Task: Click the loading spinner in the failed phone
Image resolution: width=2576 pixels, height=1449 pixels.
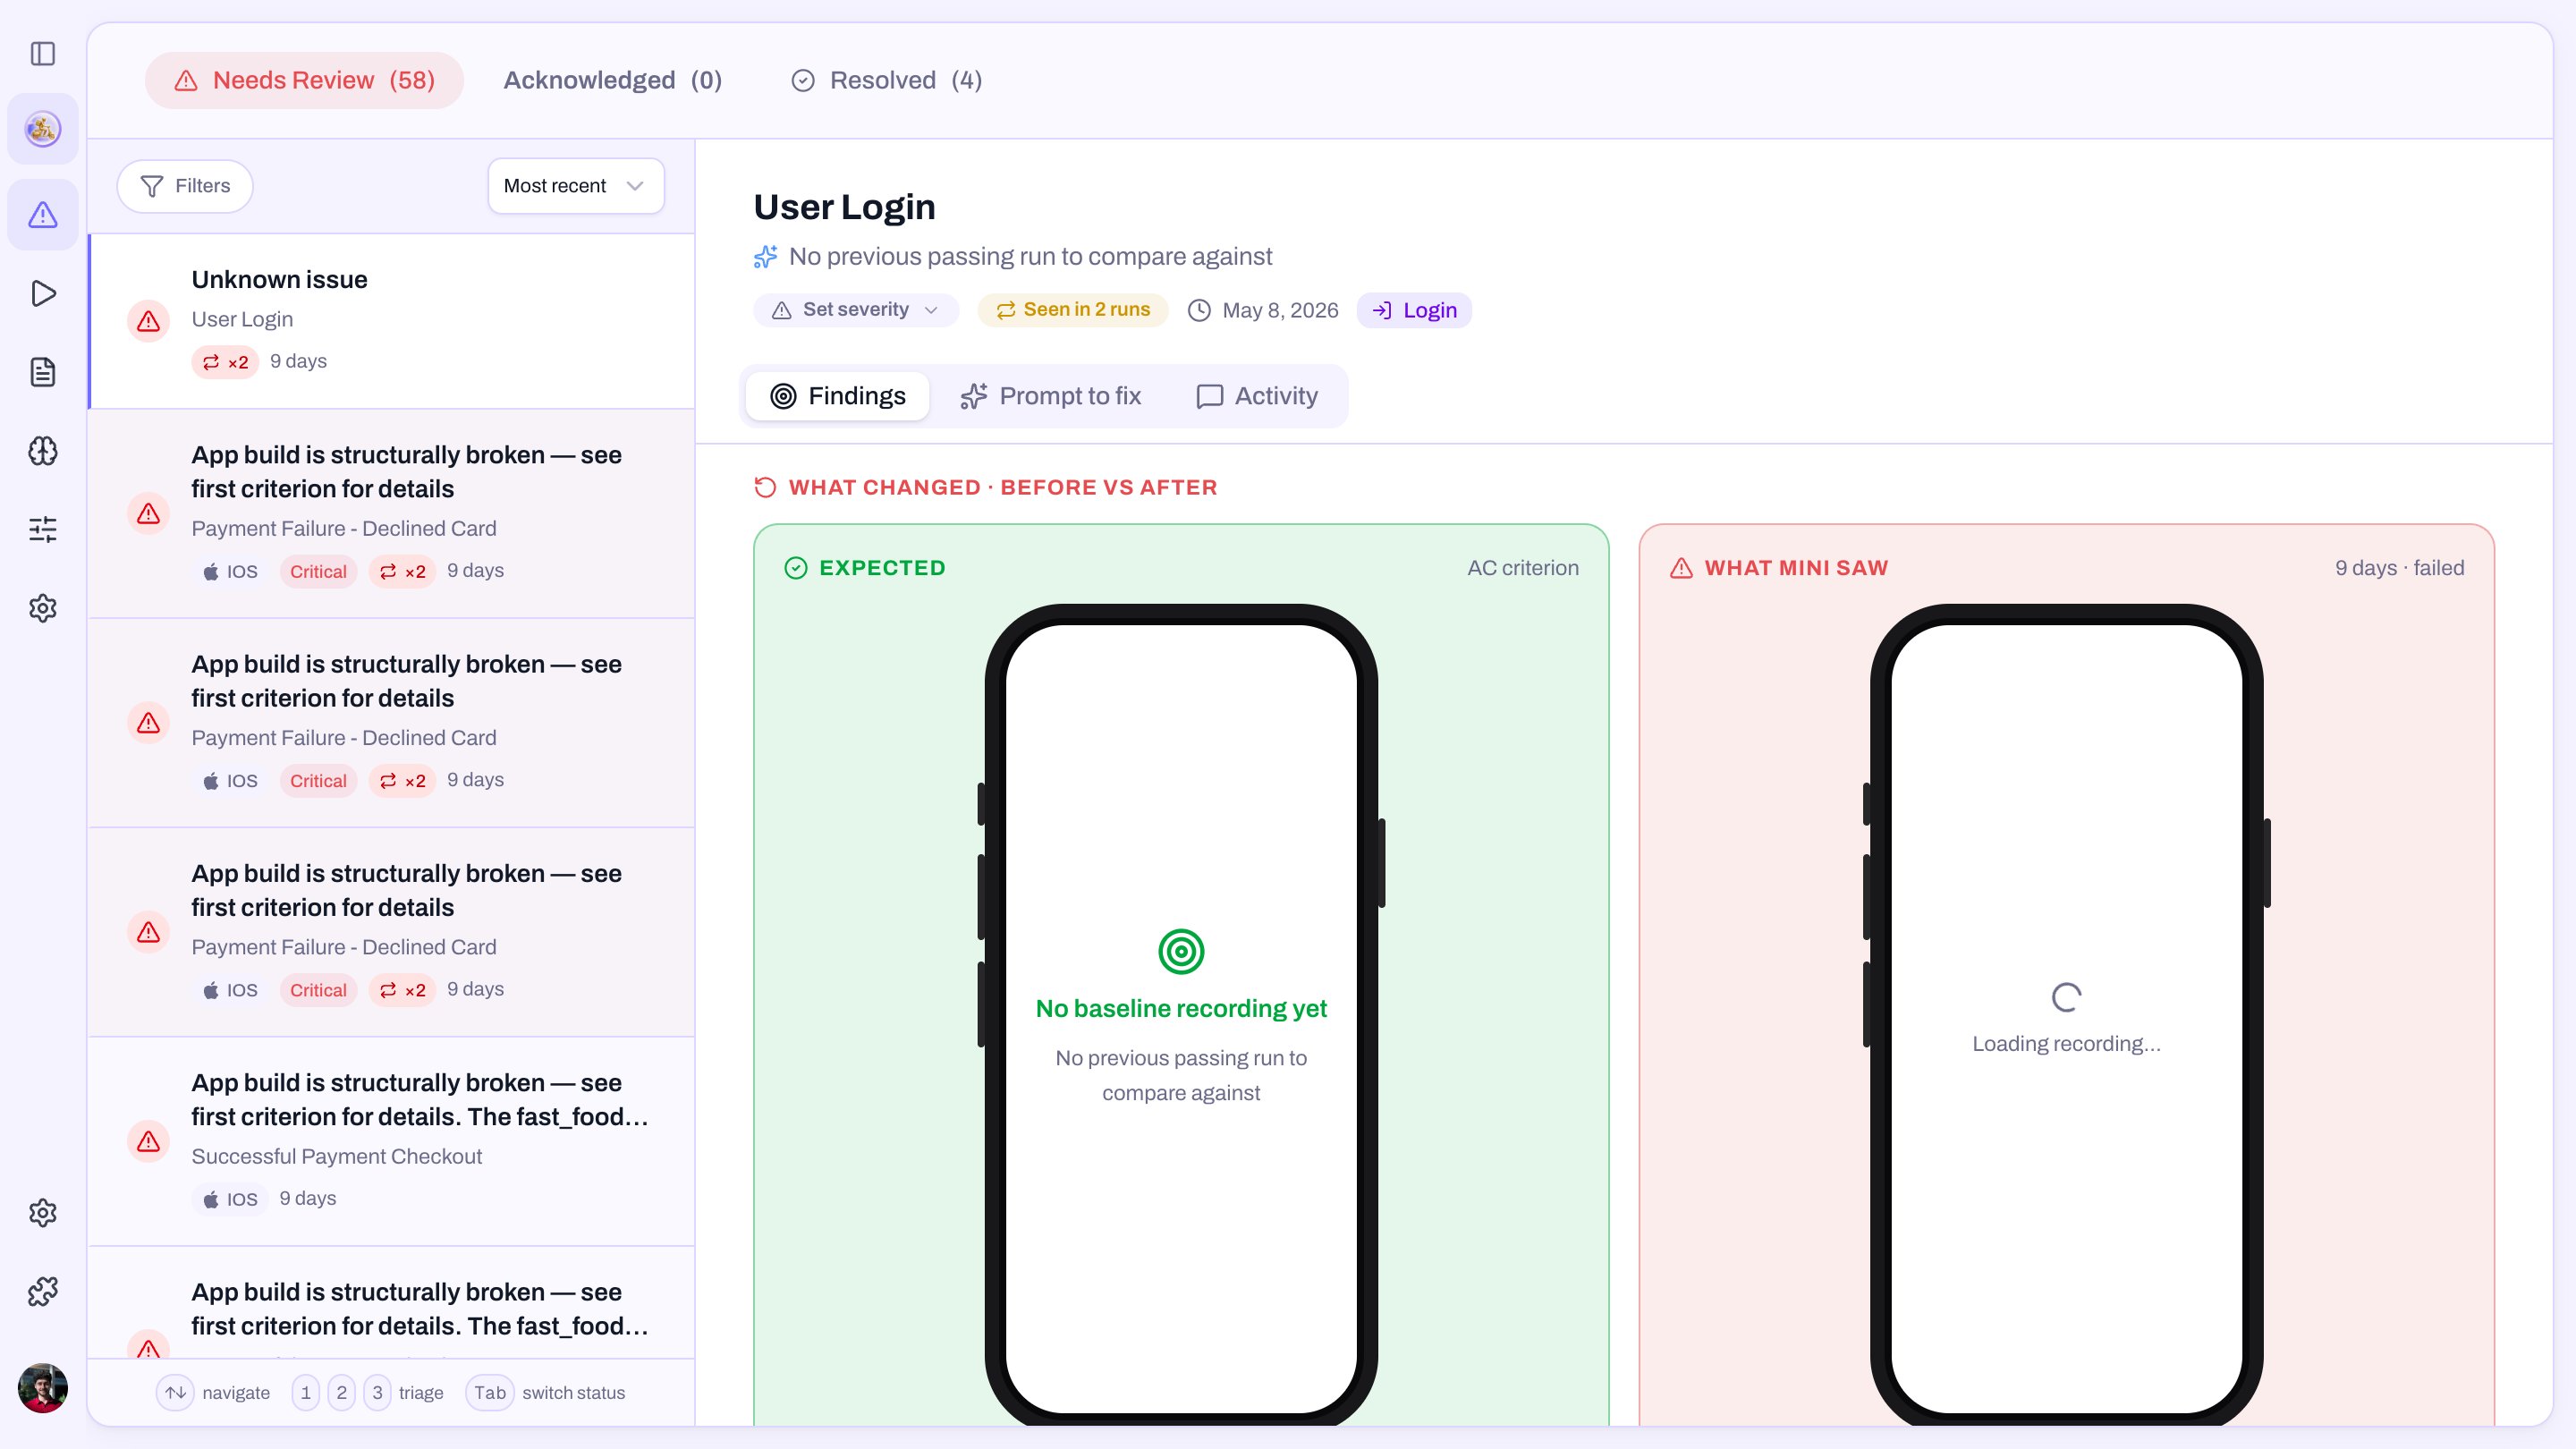Action: coord(2067,997)
